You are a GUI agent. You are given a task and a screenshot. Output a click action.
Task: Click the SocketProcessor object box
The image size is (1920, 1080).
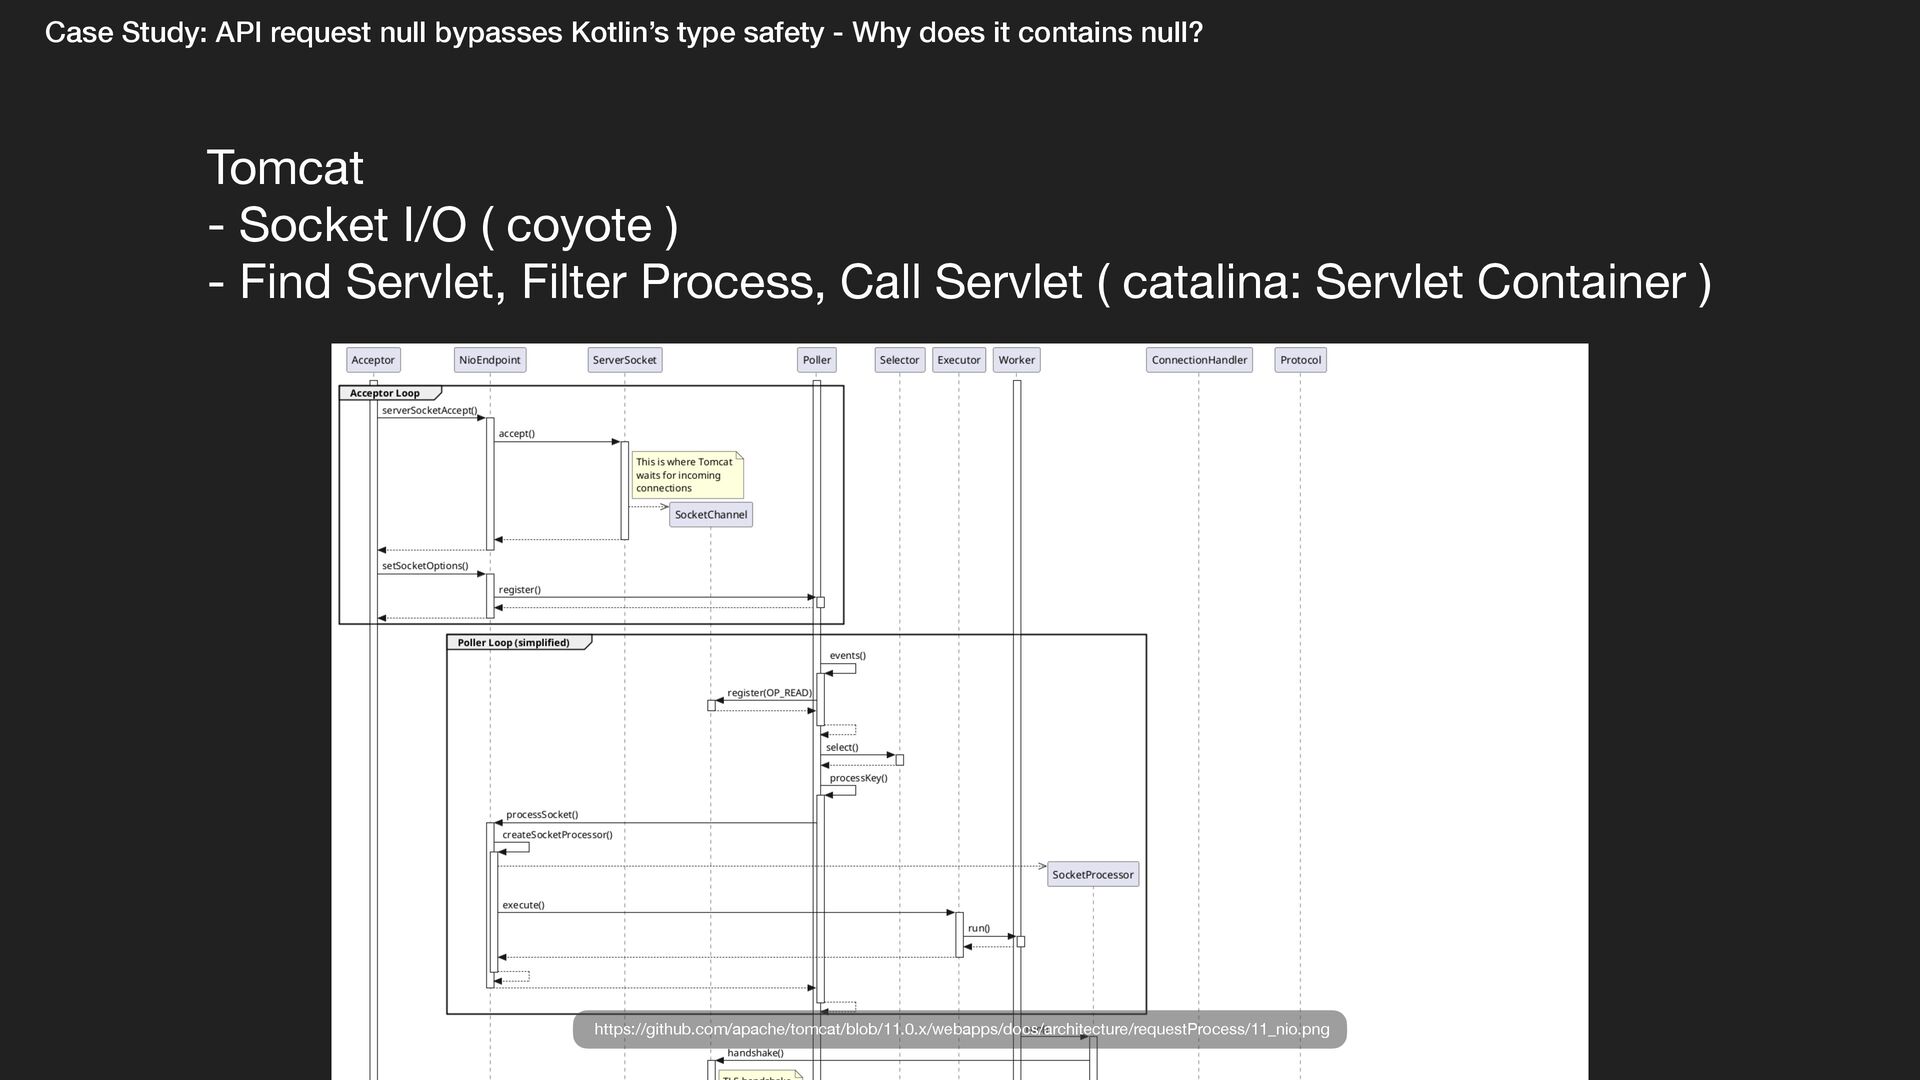pos(1092,875)
